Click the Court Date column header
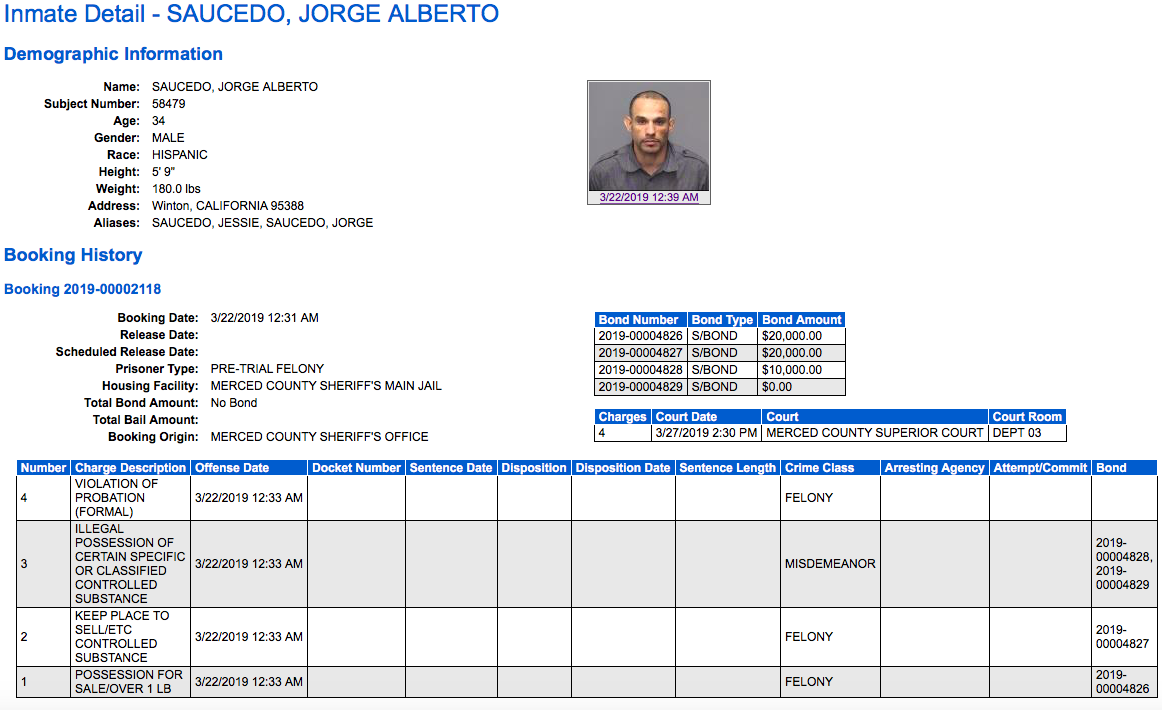The height and width of the screenshot is (710, 1162). (706, 417)
